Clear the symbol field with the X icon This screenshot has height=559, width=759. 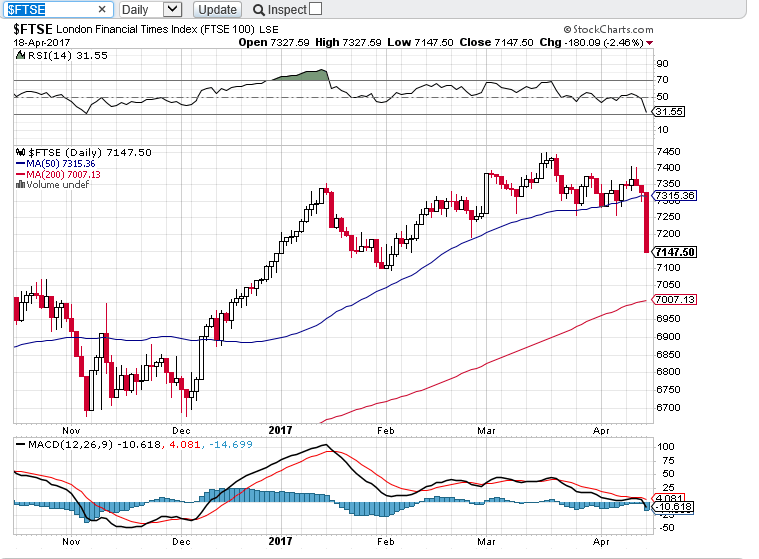click(102, 9)
